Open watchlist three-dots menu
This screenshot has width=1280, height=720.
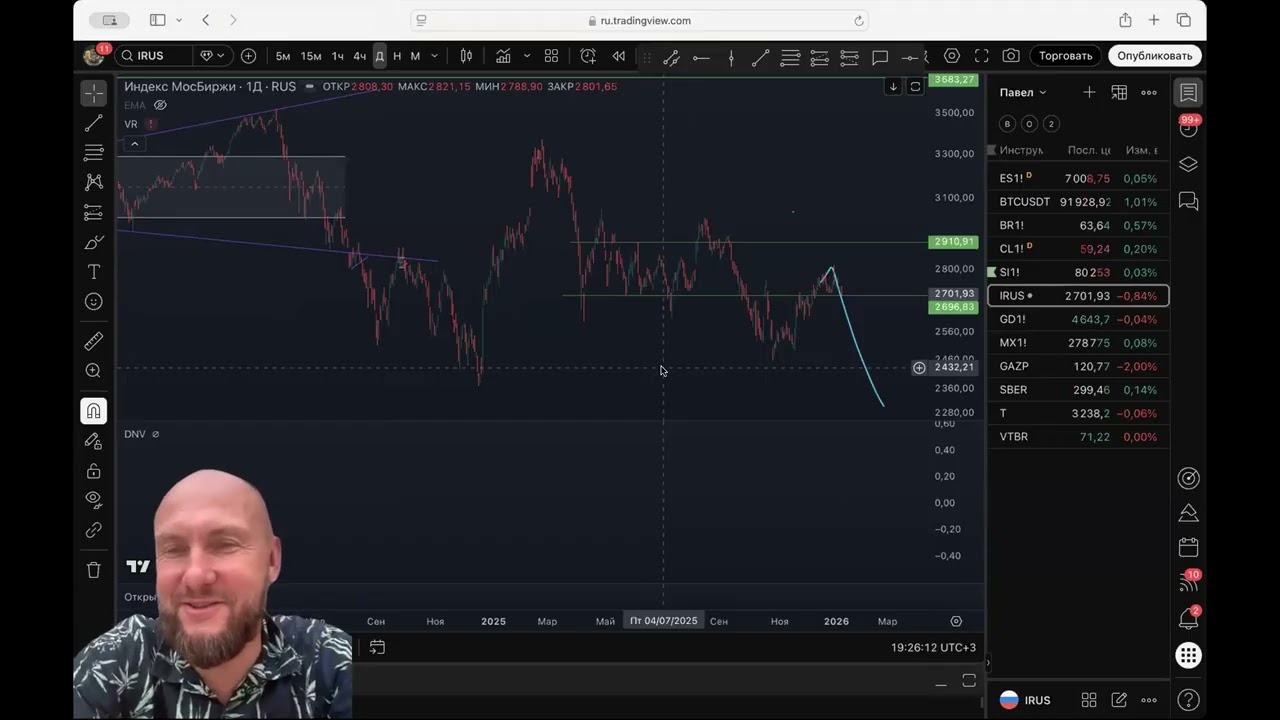click(1149, 92)
